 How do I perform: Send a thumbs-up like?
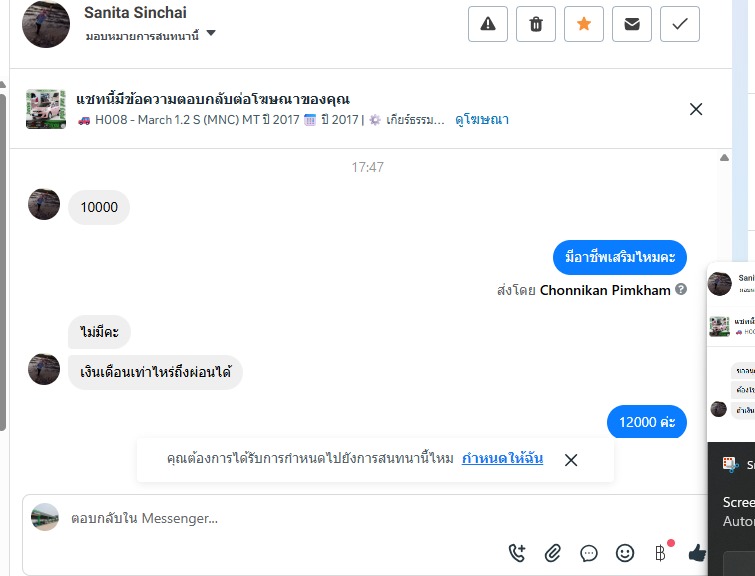tap(697, 552)
